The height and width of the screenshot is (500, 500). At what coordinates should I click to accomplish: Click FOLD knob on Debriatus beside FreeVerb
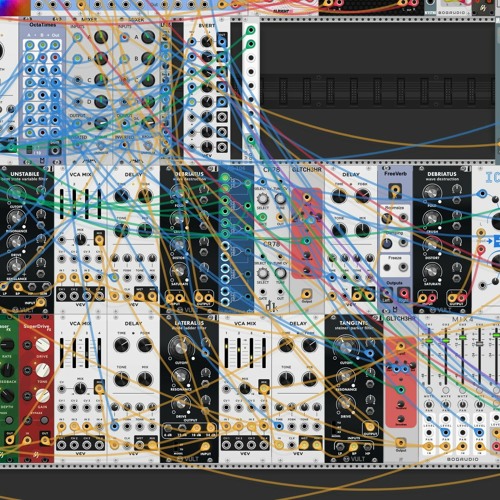[x=432, y=194]
